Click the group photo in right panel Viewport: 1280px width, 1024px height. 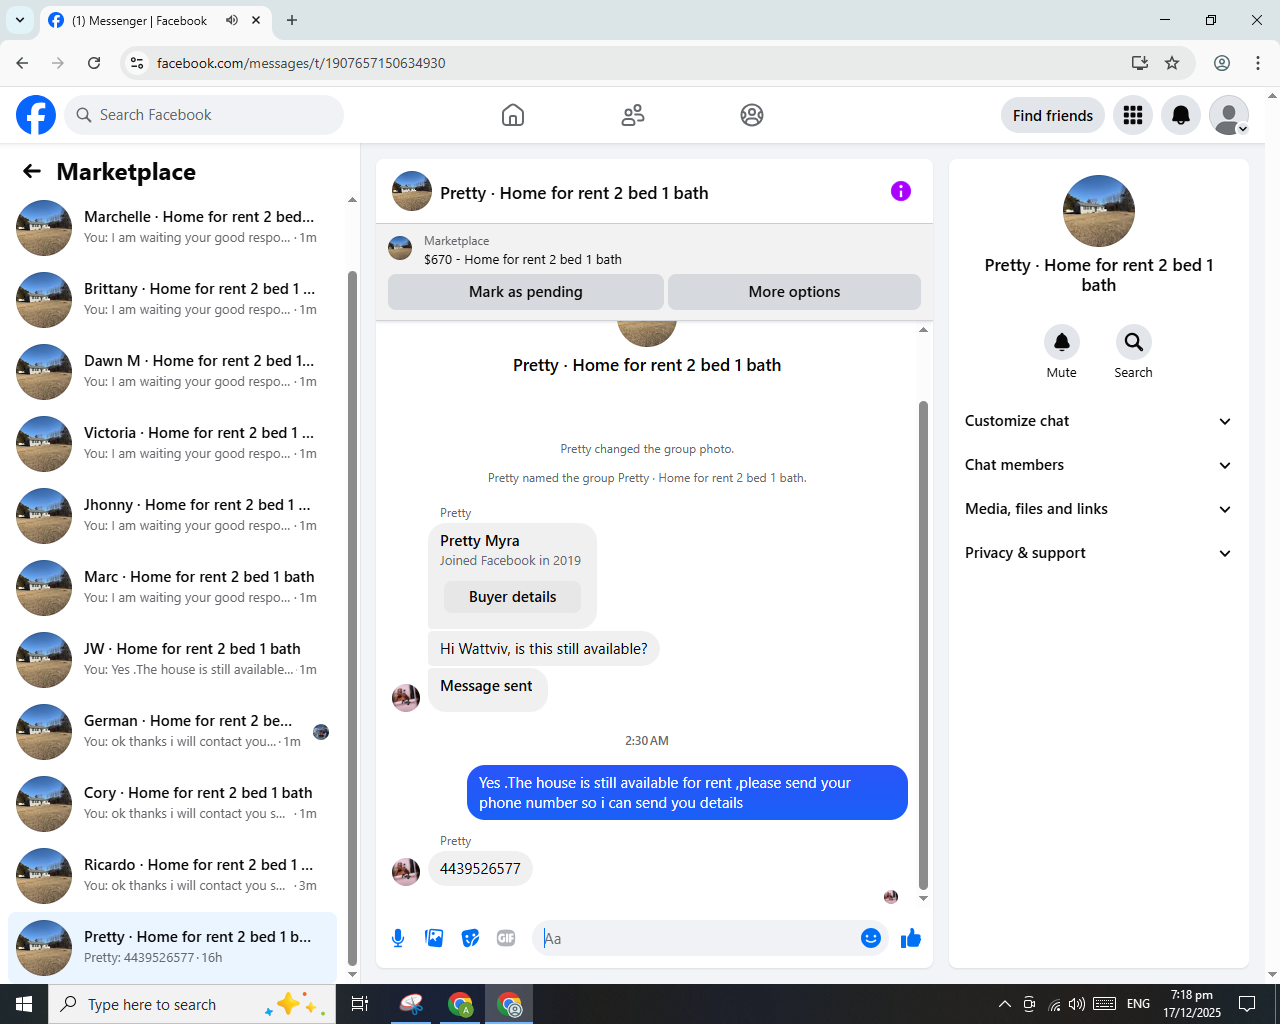pos(1099,211)
